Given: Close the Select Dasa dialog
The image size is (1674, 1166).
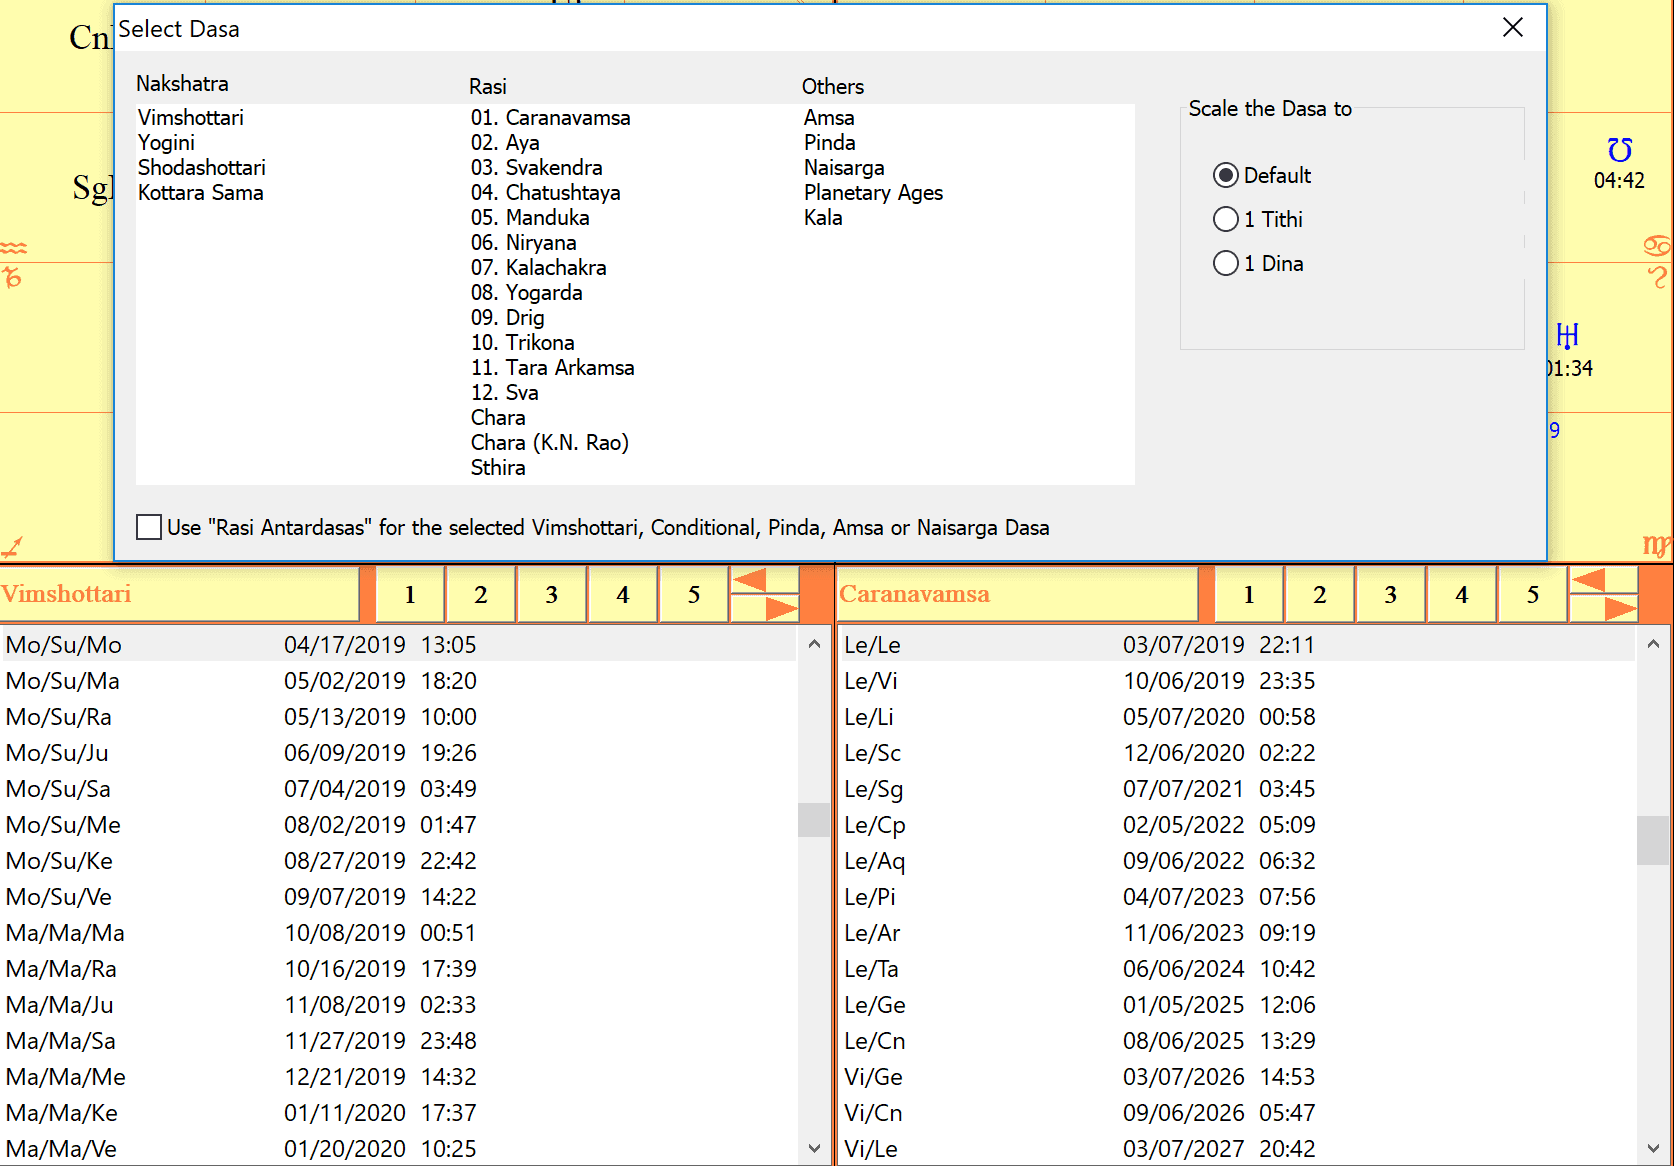Looking at the screenshot, I should pyautogui.click(x=1512, y=28).
